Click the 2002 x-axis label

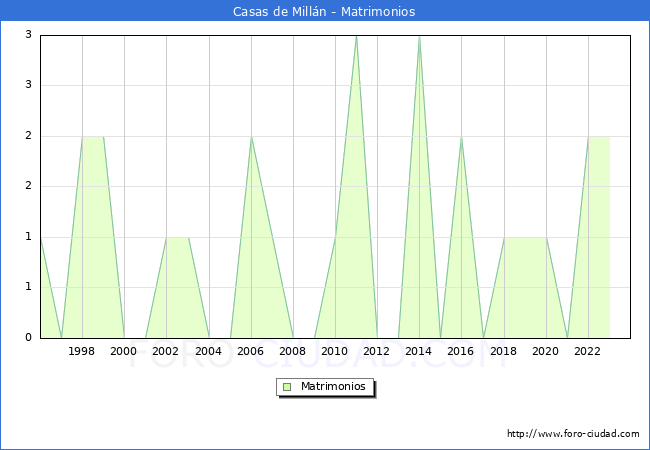[x=165, y=351]
